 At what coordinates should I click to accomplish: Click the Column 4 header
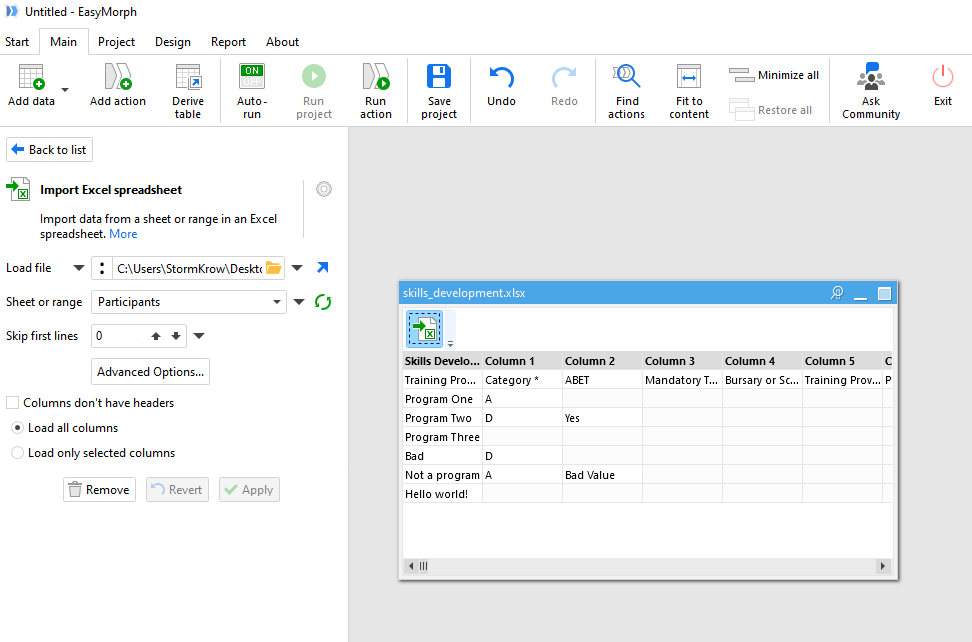[762, 361]
